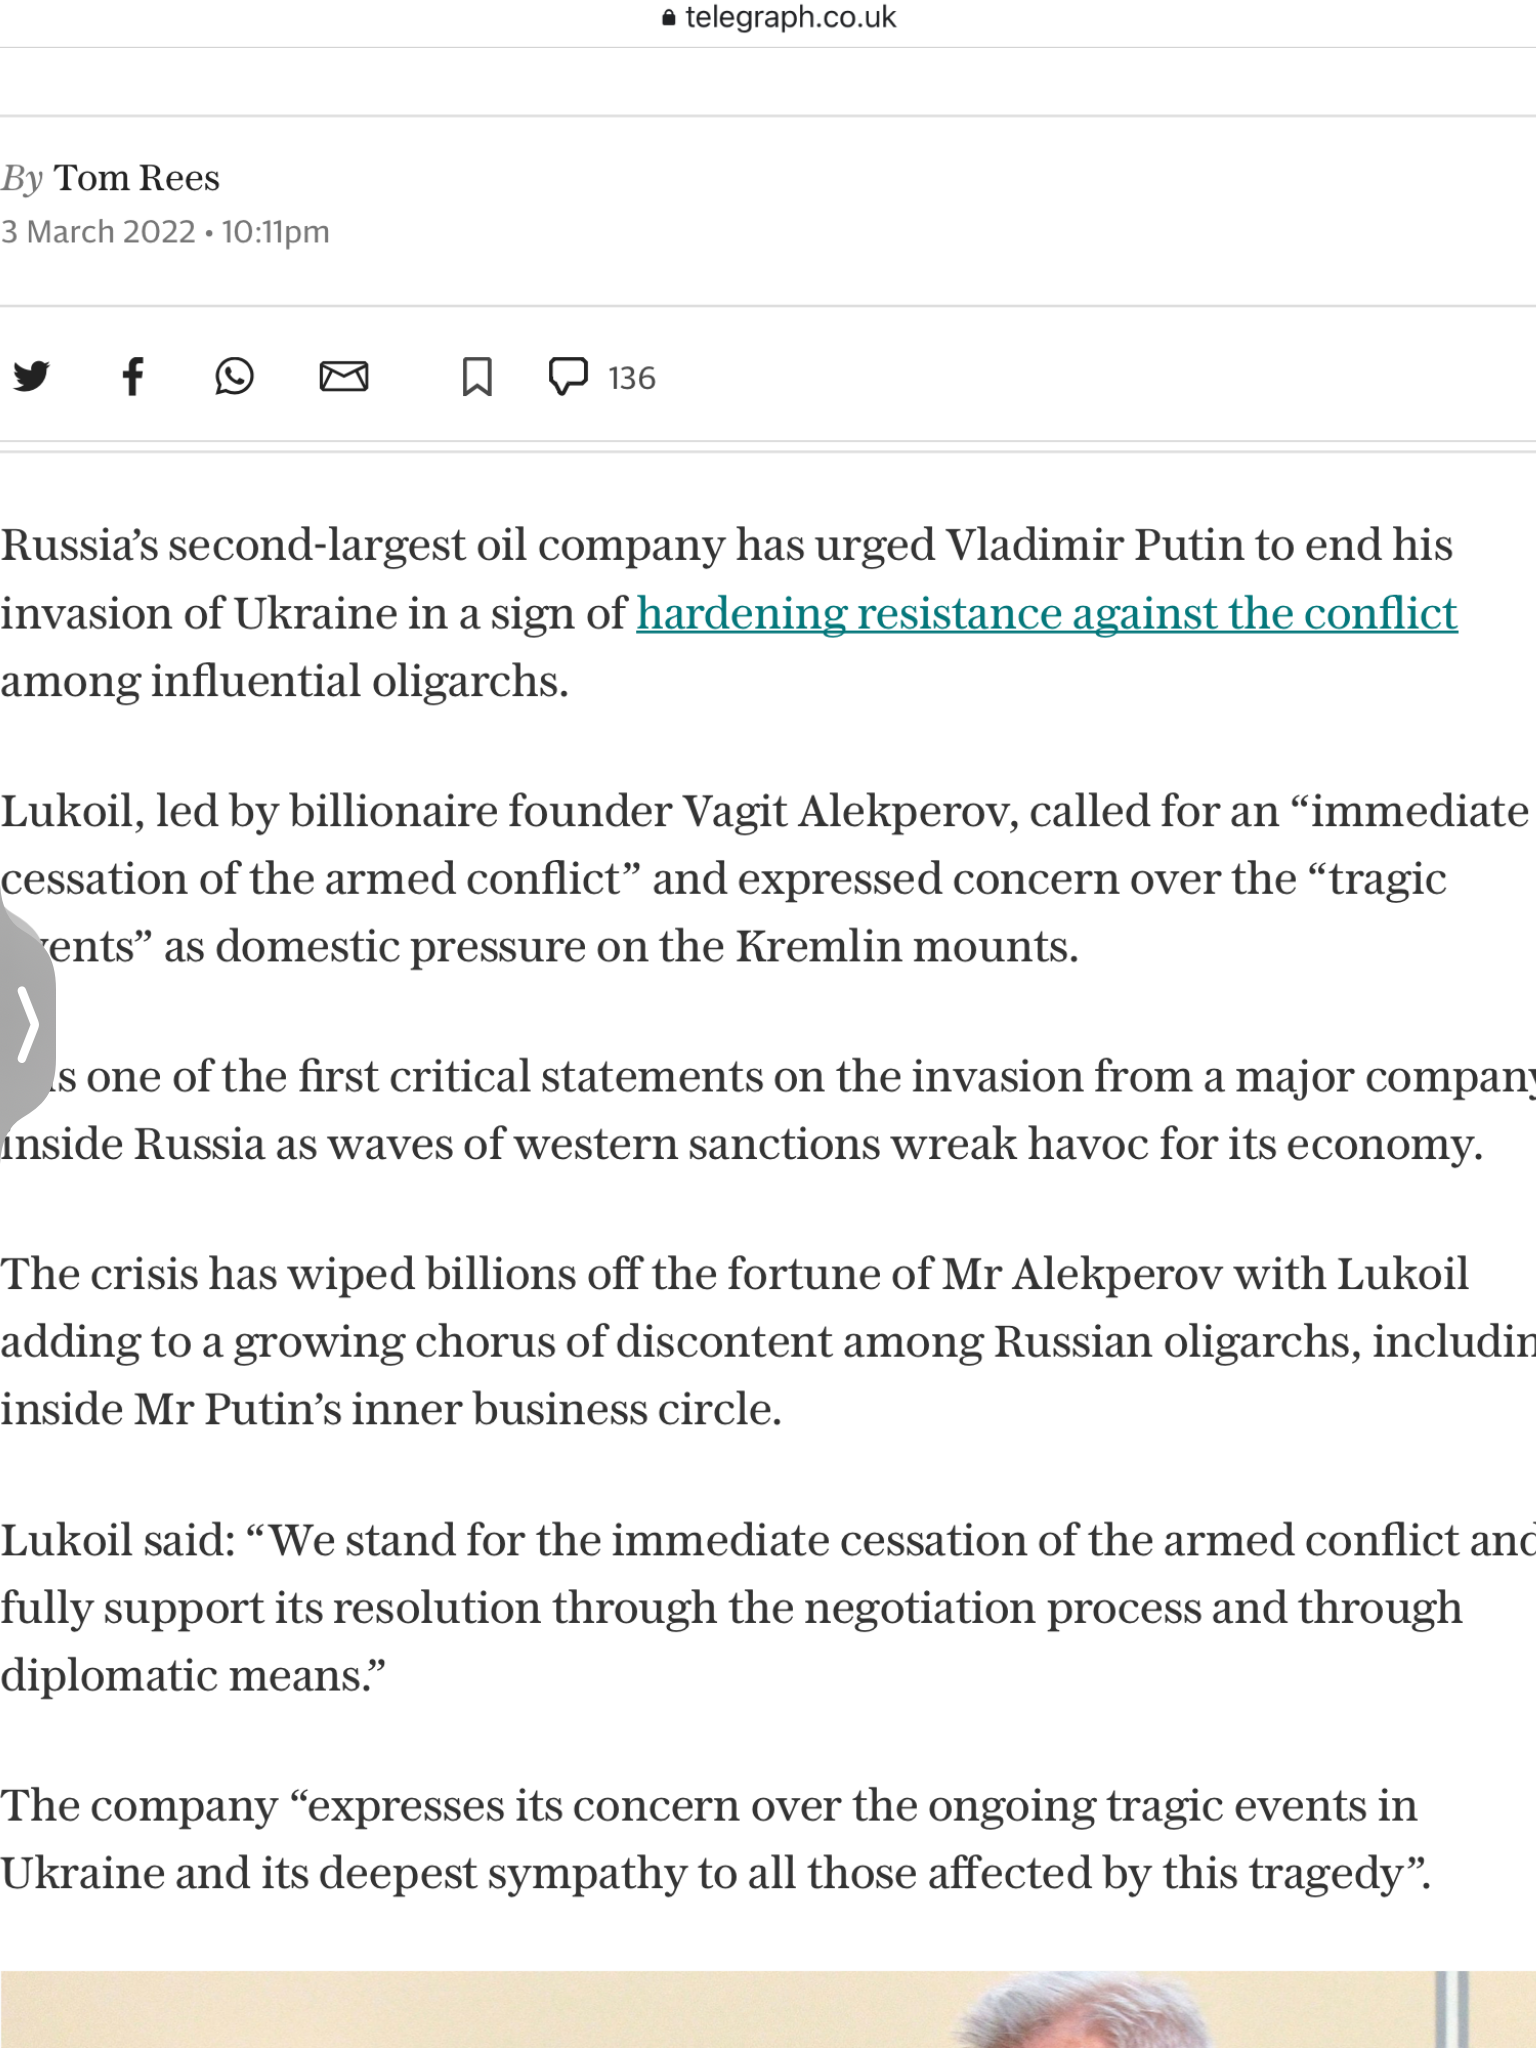Tap the telegraph.co.uk address bar
Screen dimensions: 1536x2048
[780, 18]
